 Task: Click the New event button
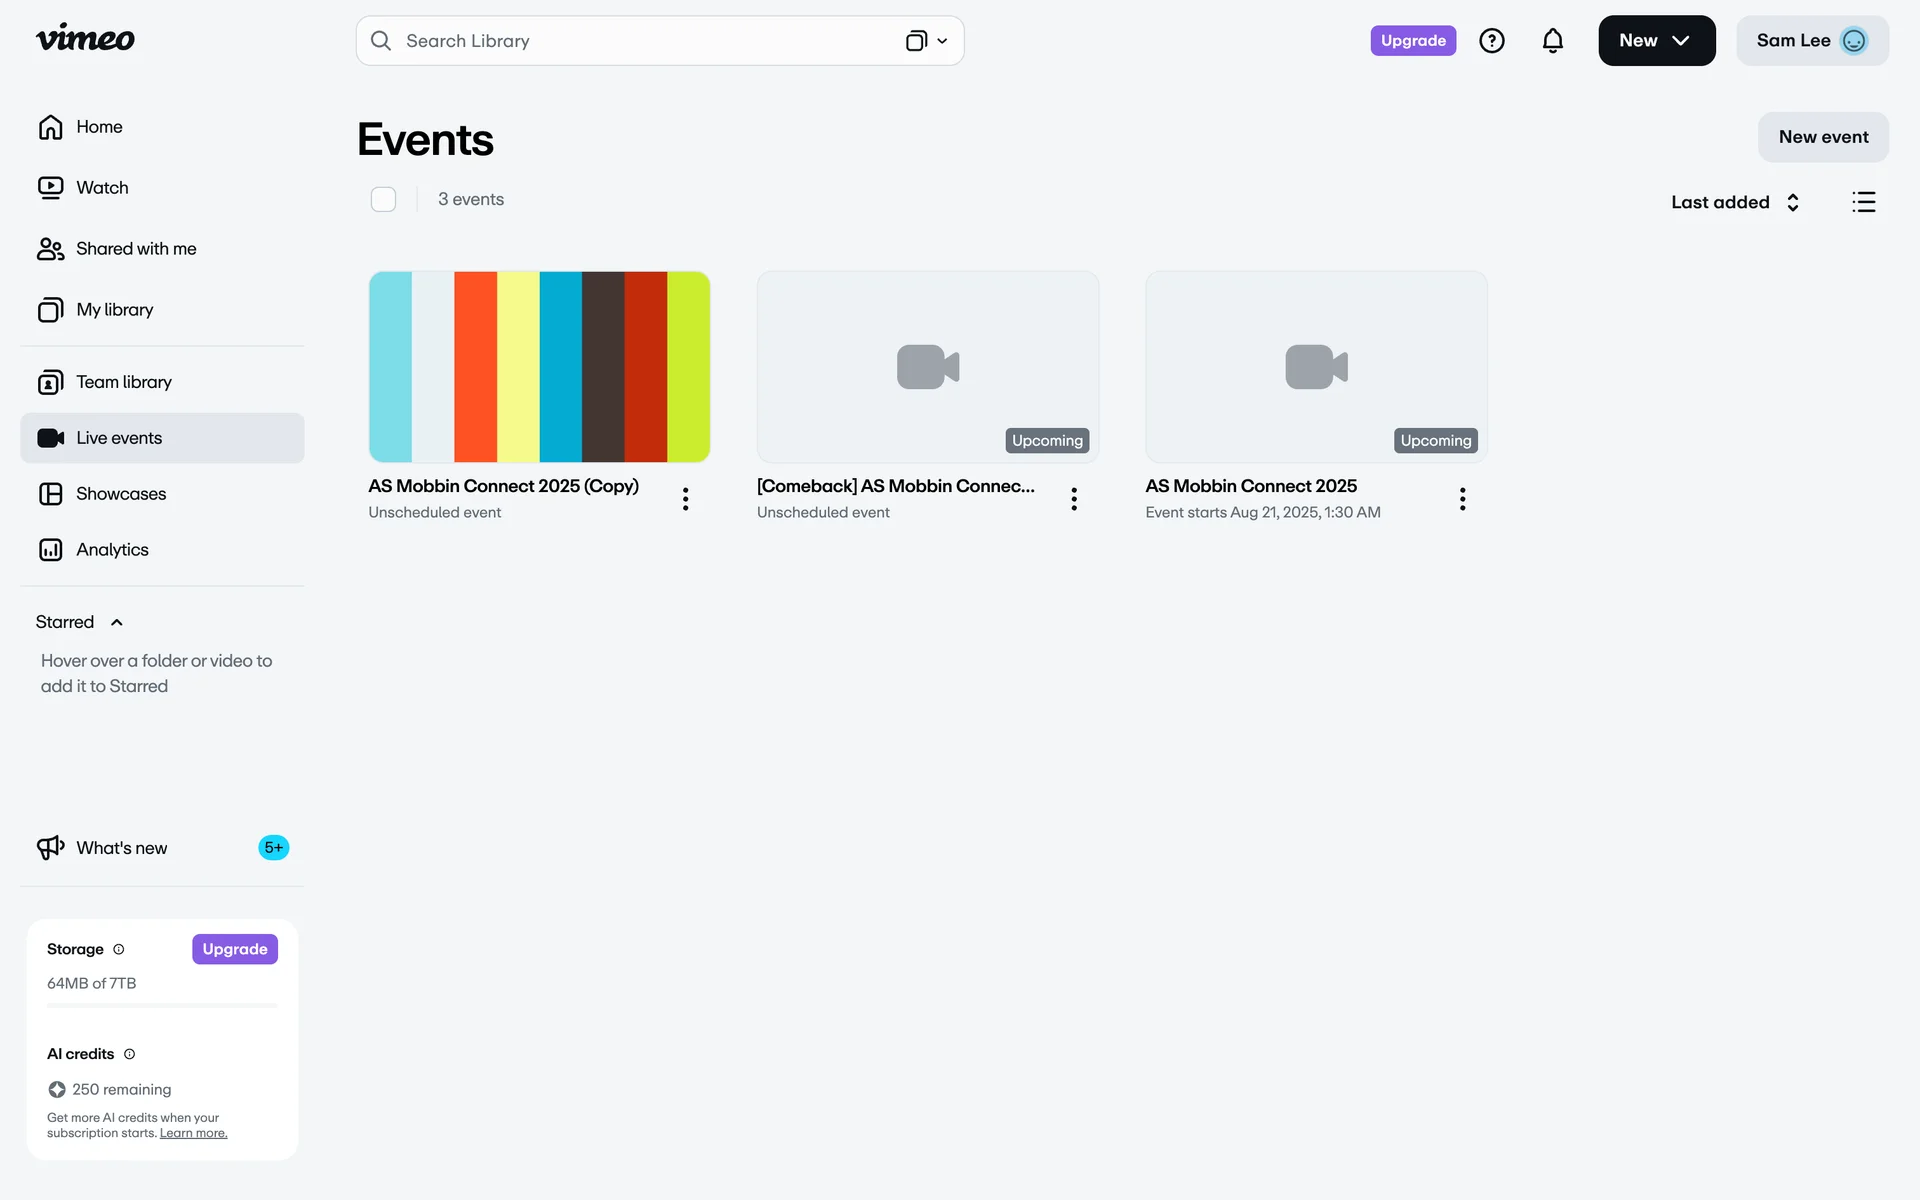click(1822, 137)
